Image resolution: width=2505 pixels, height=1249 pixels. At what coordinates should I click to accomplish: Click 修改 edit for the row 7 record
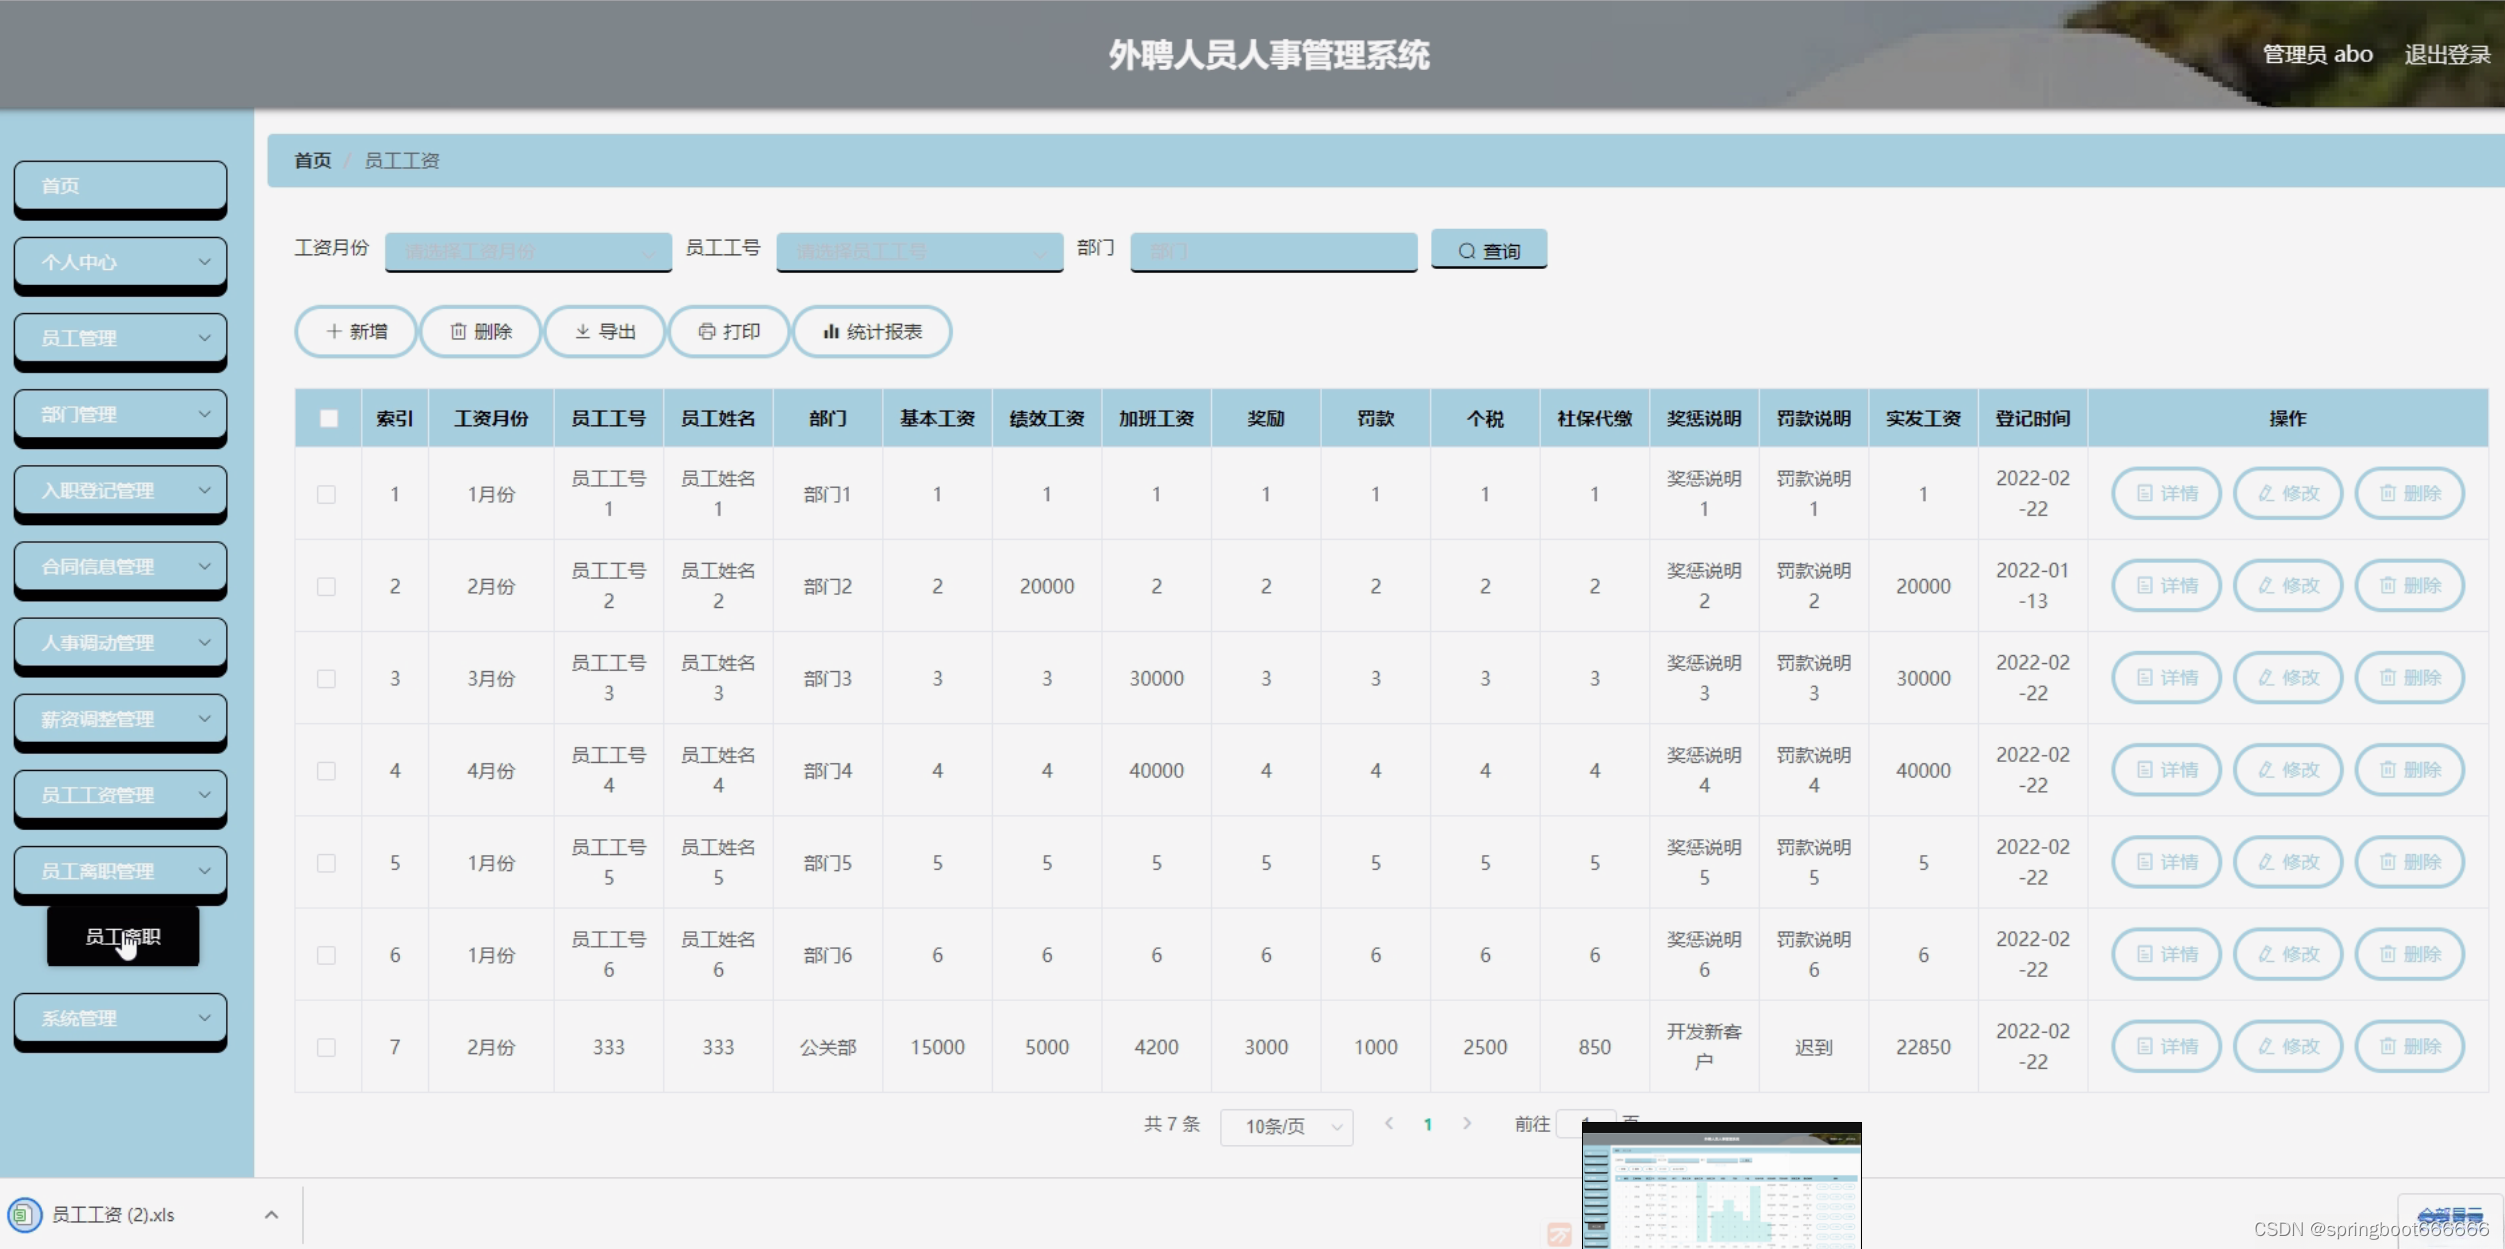2288,1047
